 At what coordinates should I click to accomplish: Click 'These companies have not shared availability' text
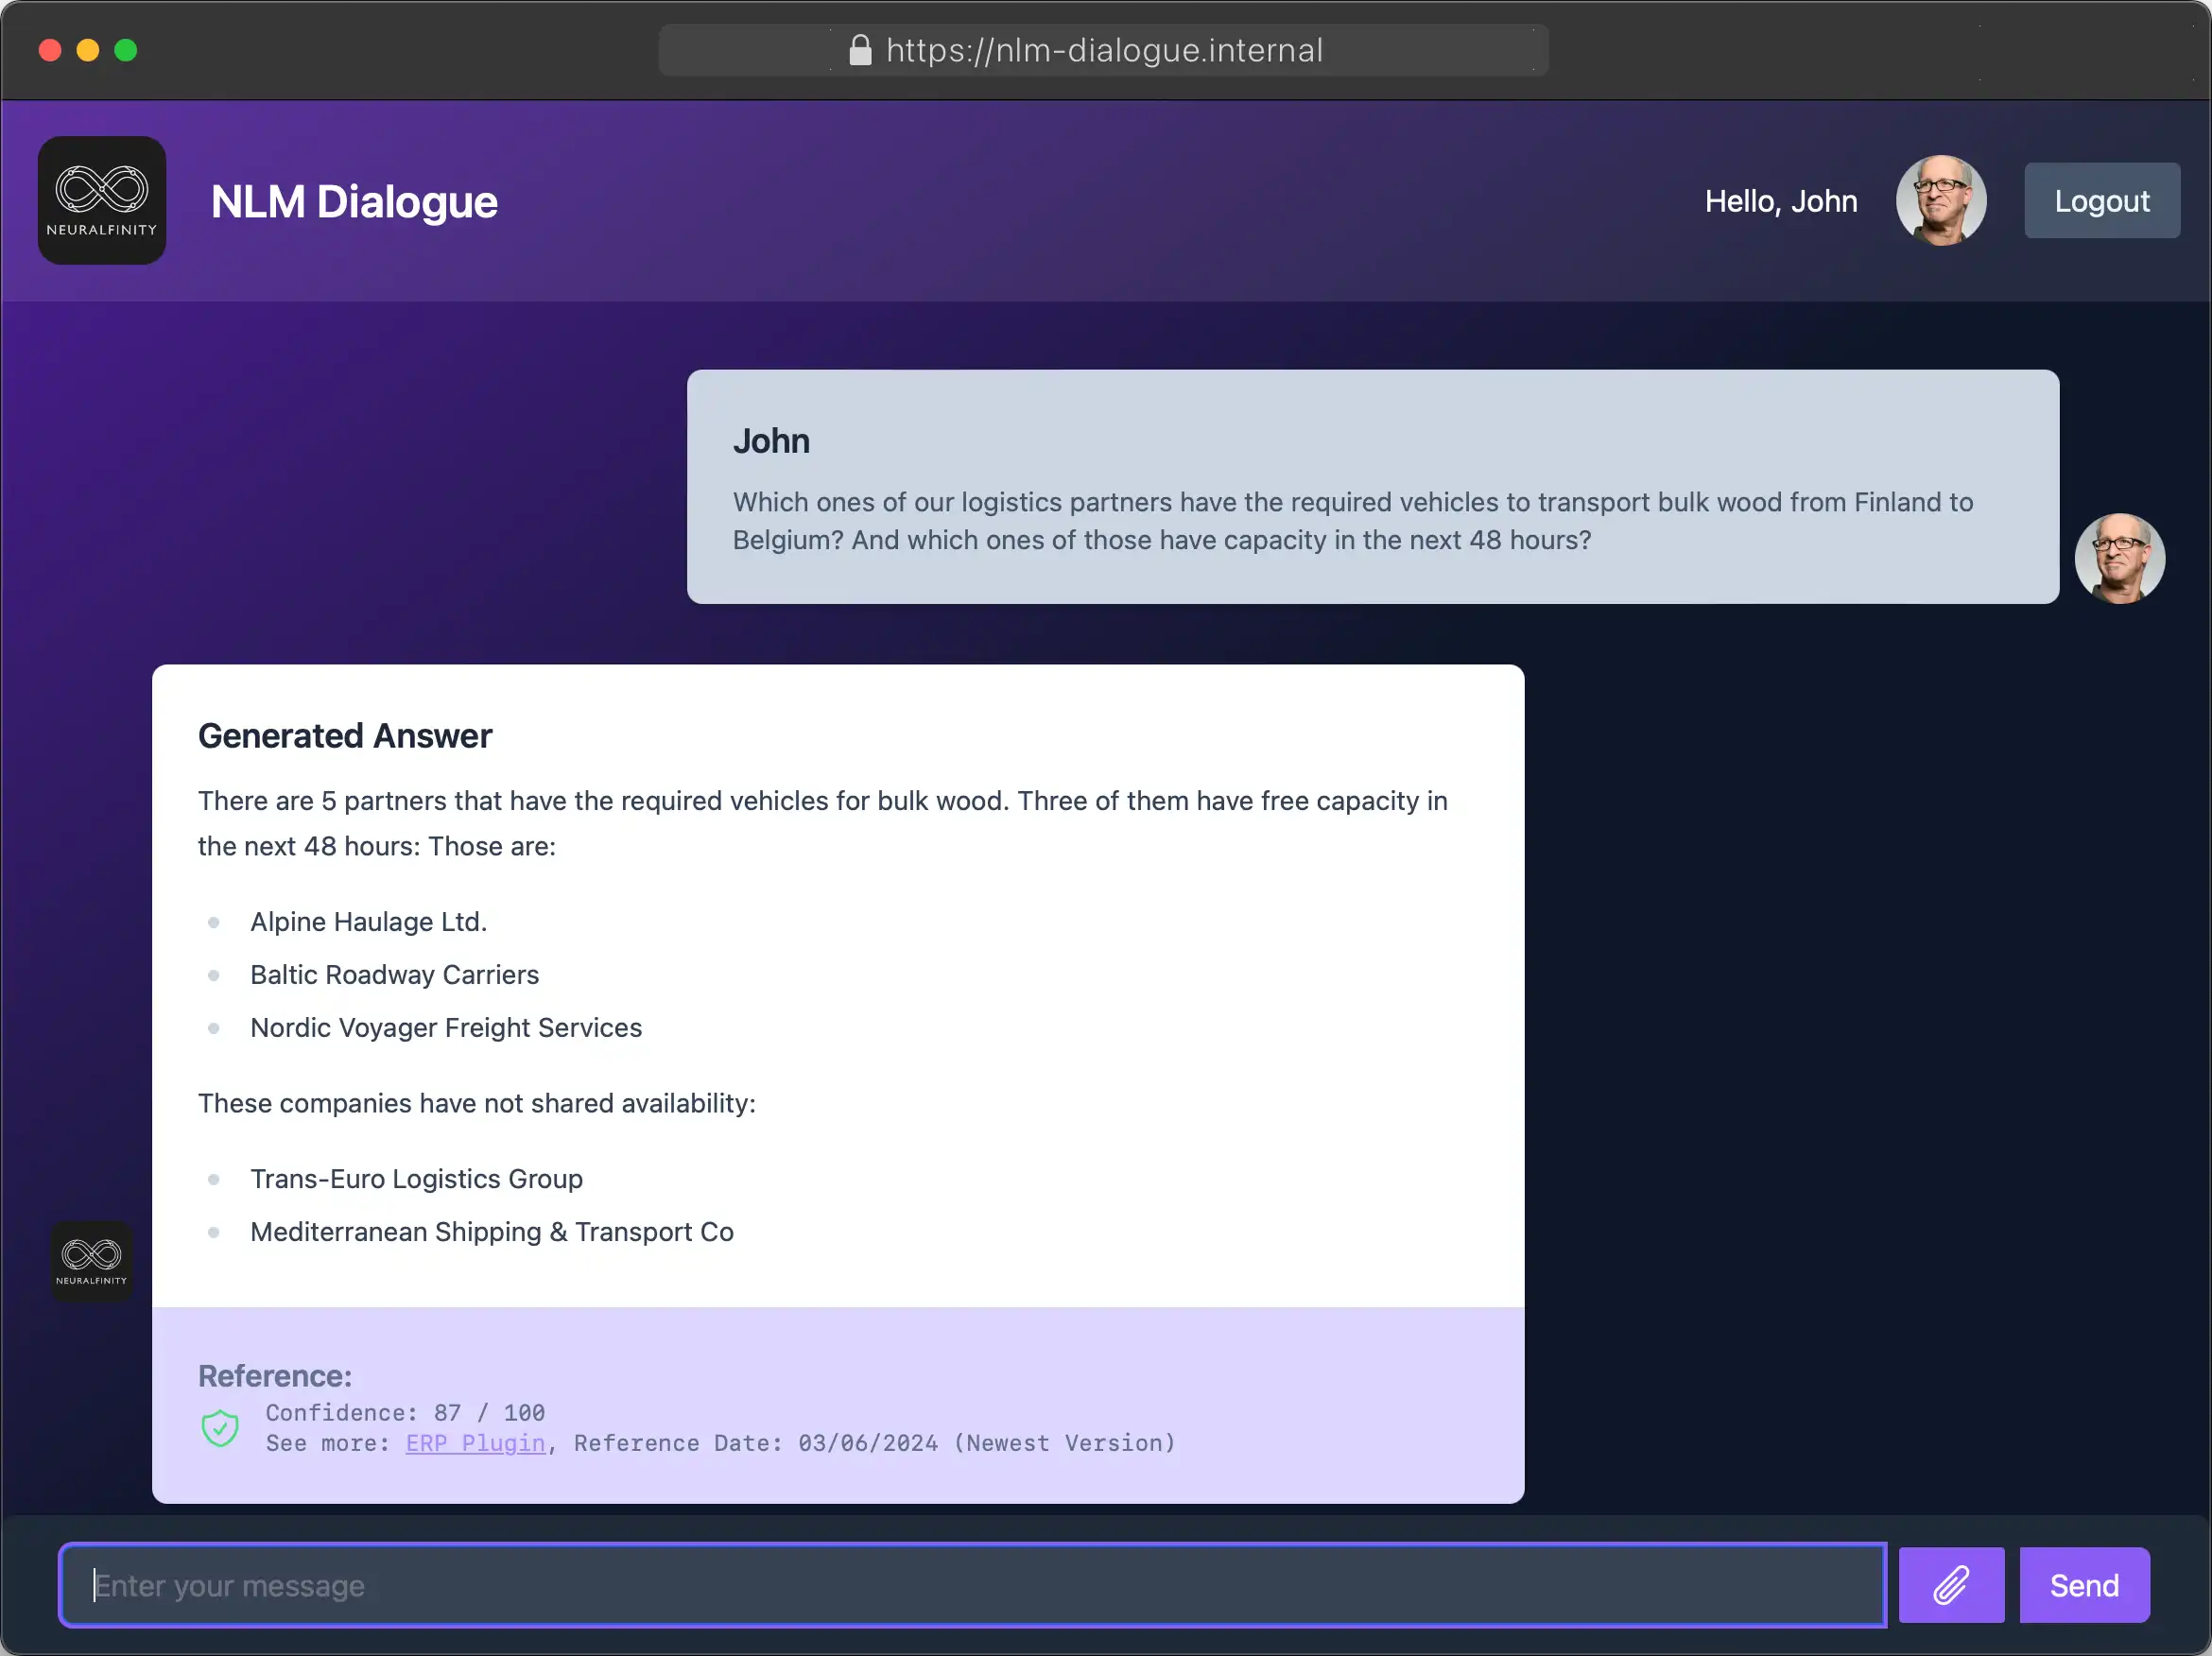[477, 1103]
